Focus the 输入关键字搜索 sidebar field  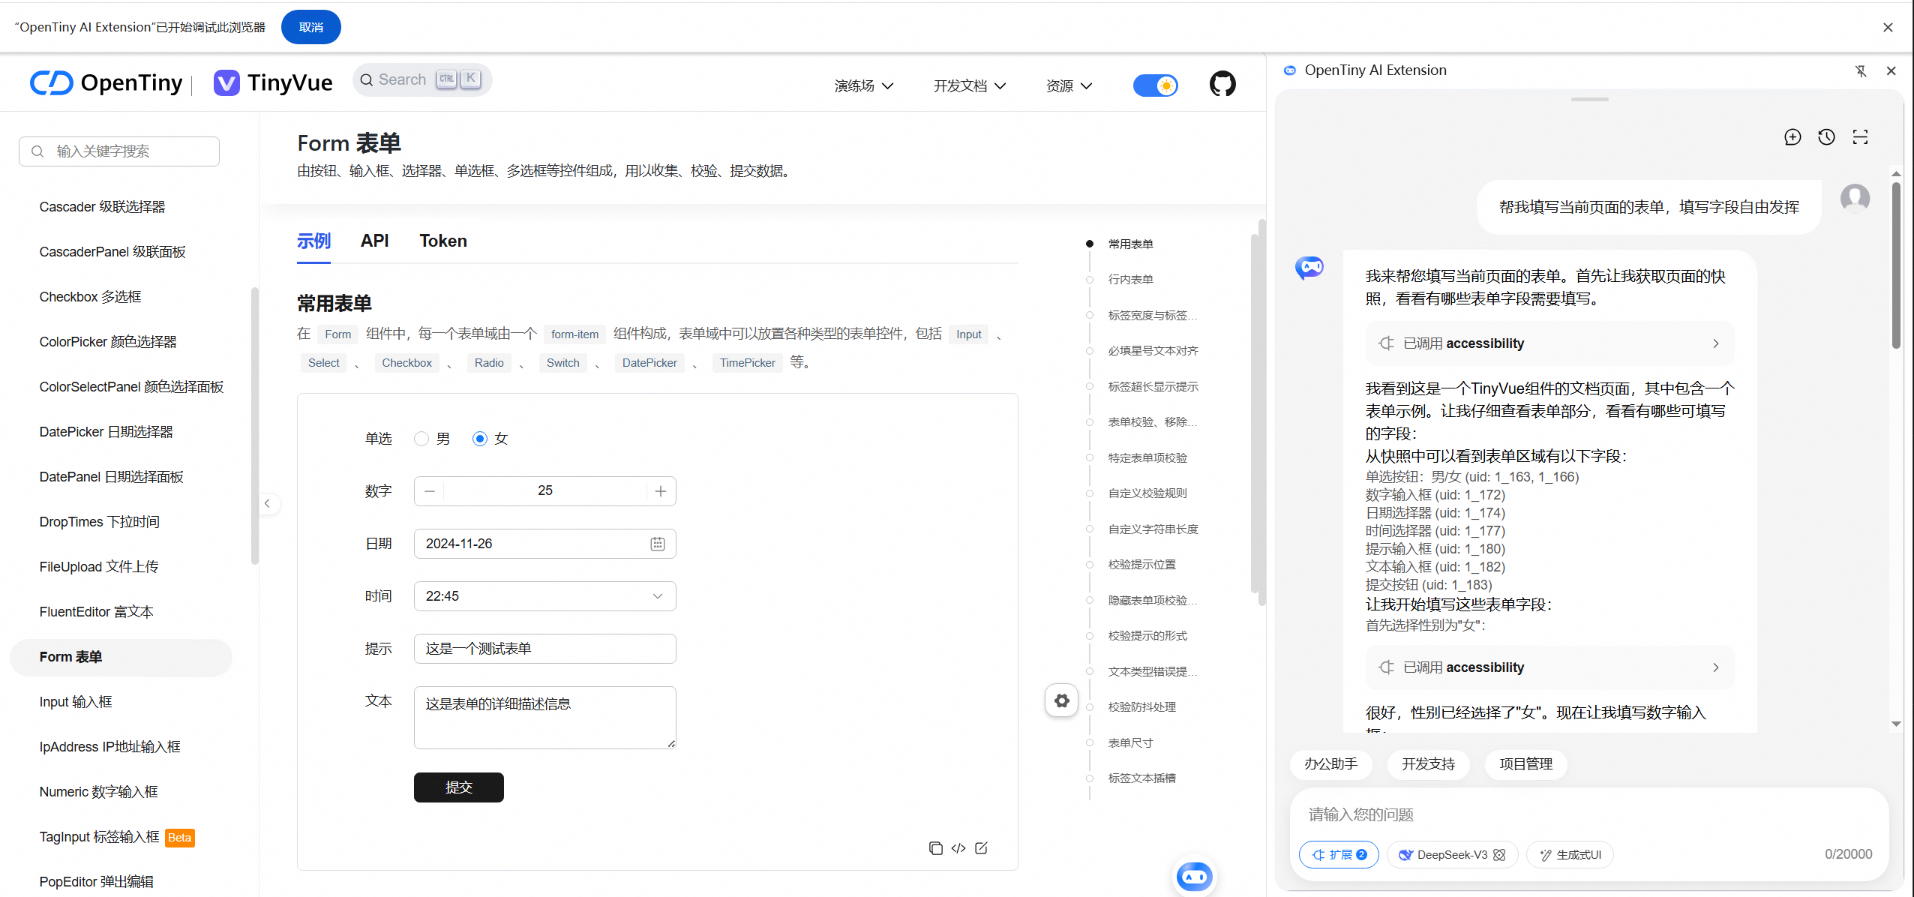pyautogui.click(x=119, y=152)
